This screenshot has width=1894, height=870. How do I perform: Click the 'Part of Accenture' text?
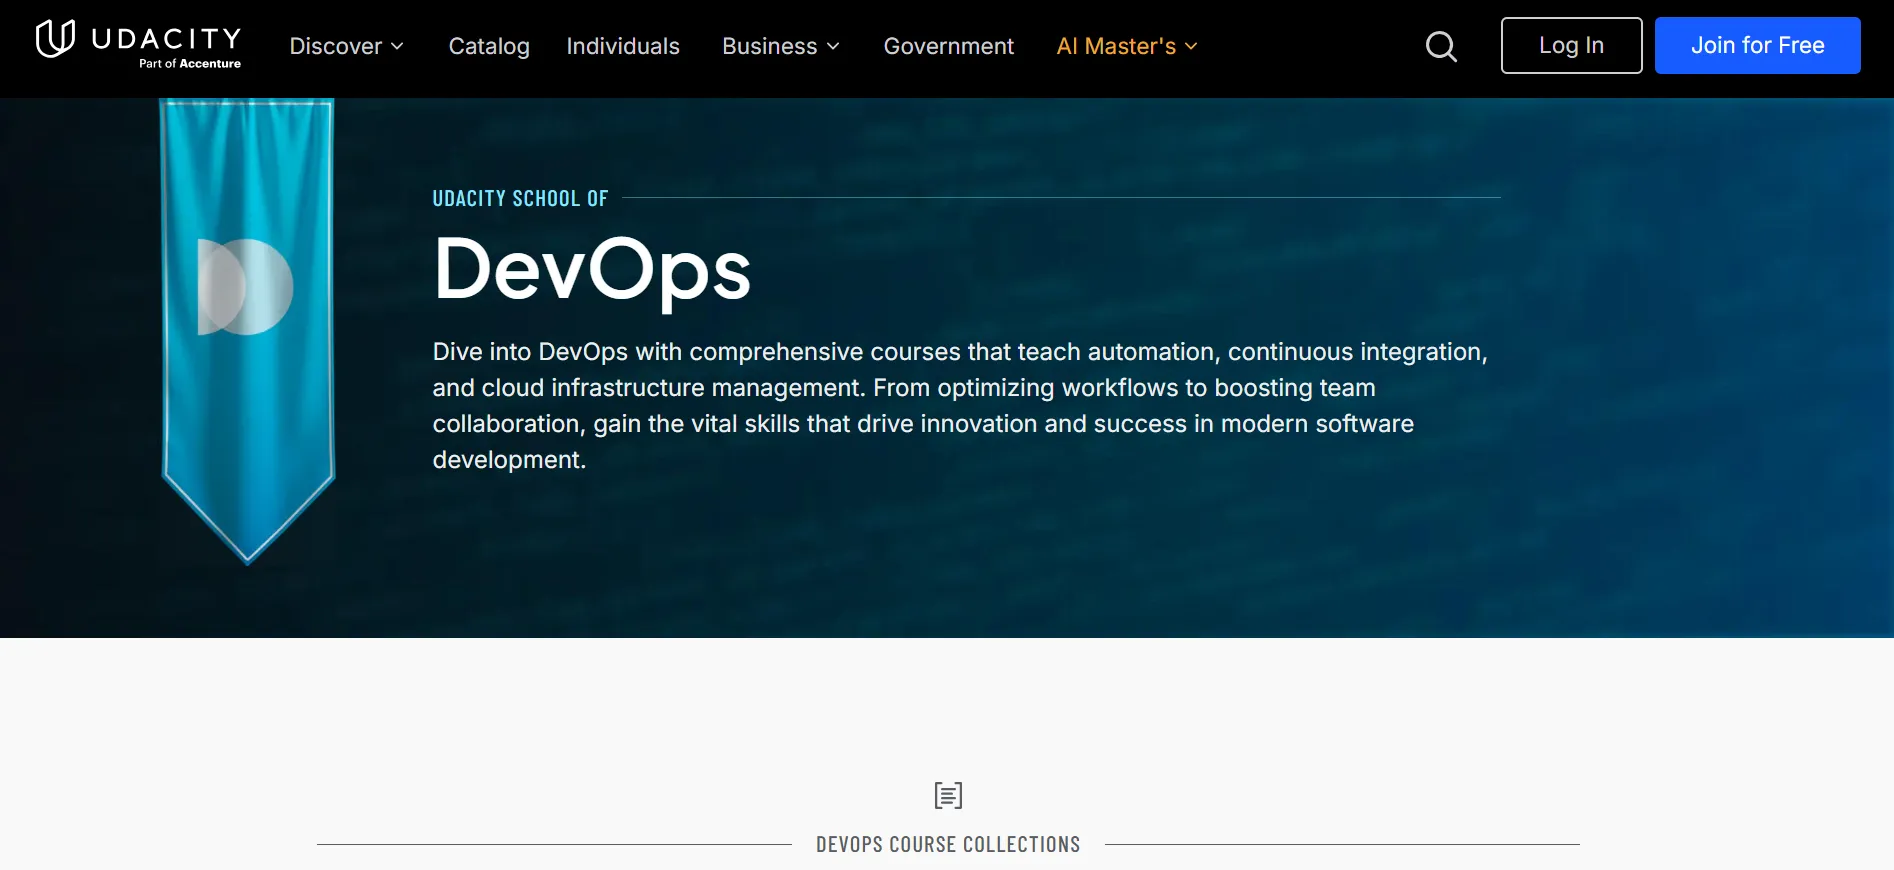[x=190, y=63]
